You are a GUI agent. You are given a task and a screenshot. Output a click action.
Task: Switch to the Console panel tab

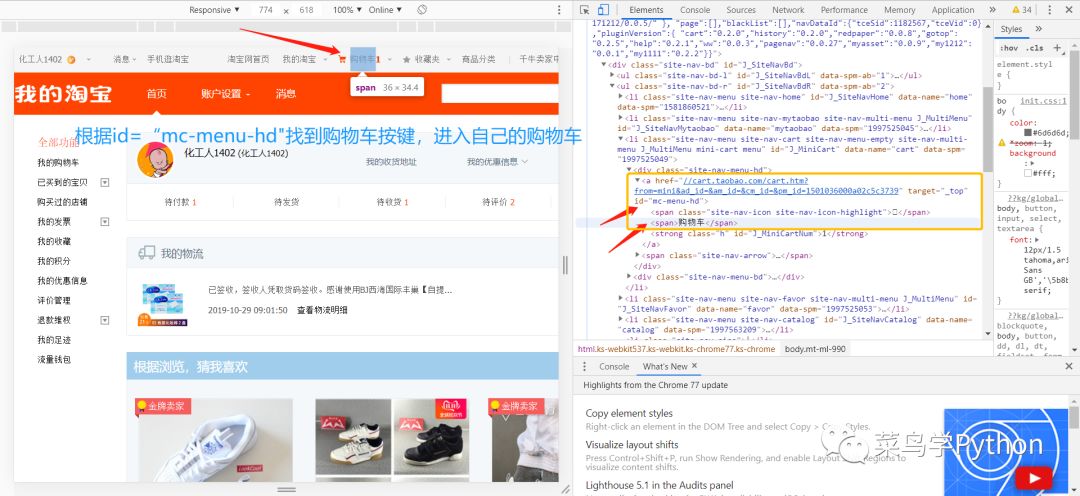pyautogui.click(x=695, y=10)
